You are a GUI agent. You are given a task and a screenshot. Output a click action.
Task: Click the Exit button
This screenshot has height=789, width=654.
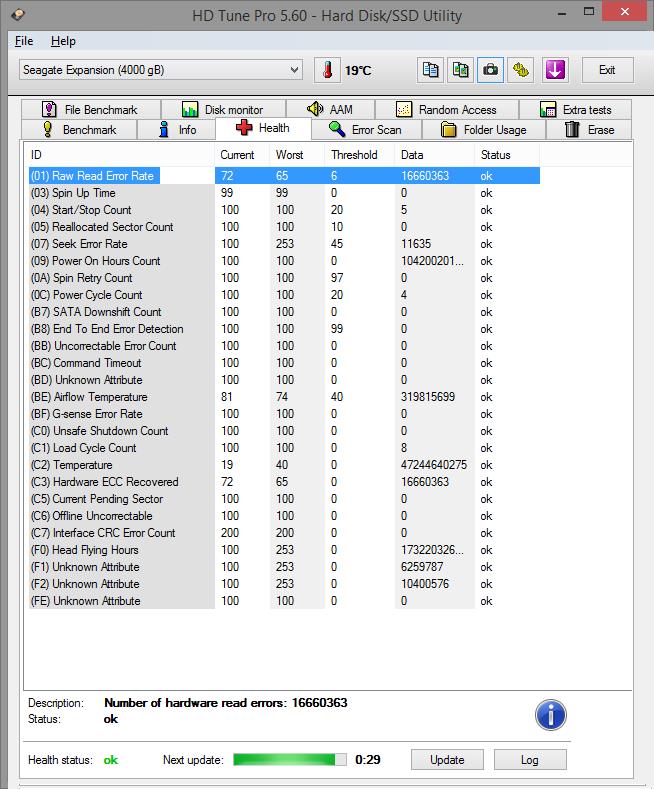coord(607,70)
